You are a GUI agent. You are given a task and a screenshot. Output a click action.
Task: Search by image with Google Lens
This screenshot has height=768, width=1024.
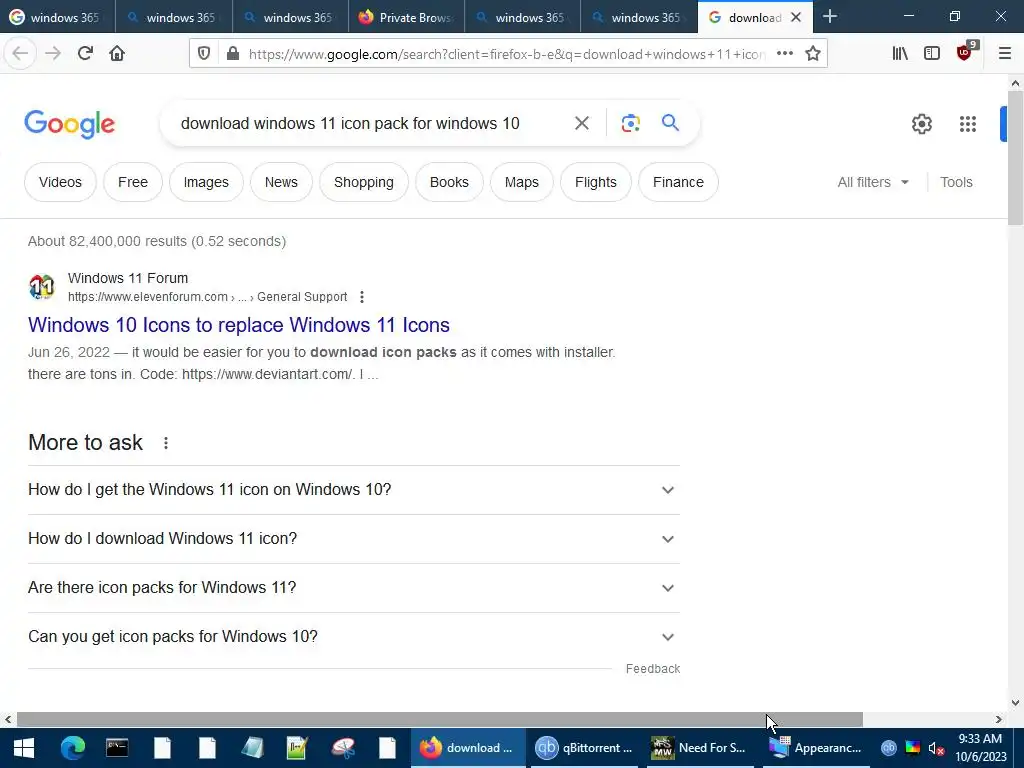(630, 123)
